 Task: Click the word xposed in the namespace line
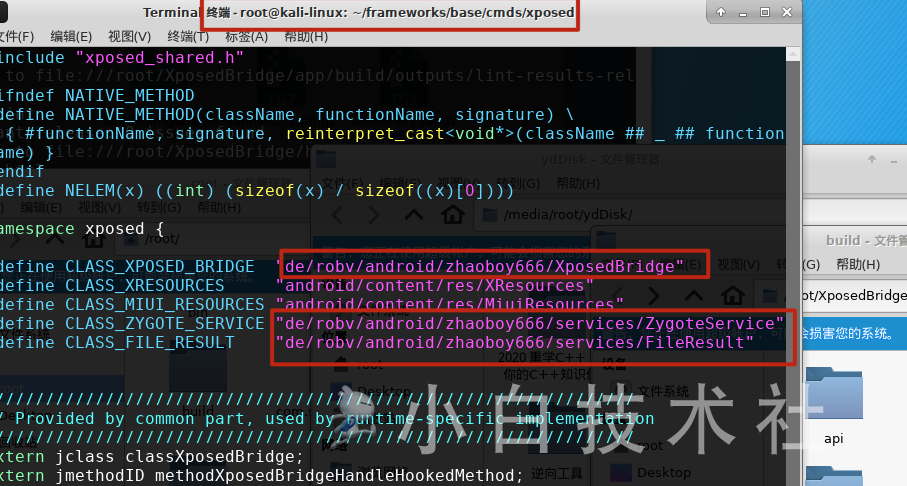115,229
